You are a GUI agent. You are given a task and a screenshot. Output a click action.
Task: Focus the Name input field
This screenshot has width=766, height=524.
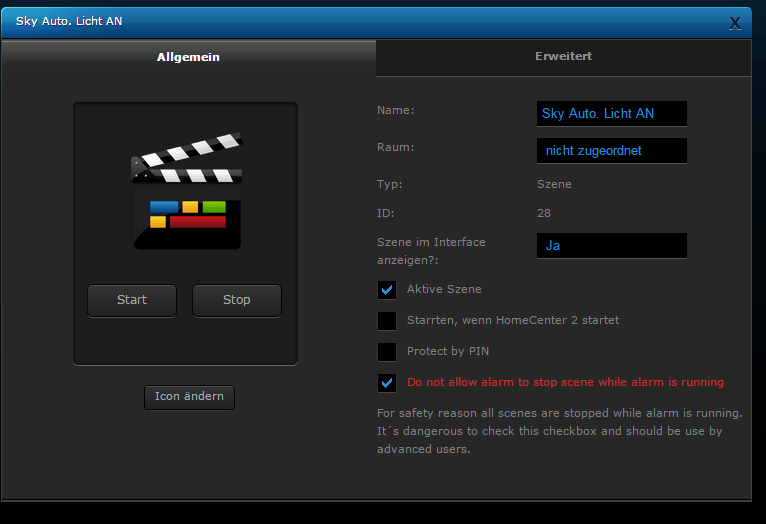click(x=611, y=114)
